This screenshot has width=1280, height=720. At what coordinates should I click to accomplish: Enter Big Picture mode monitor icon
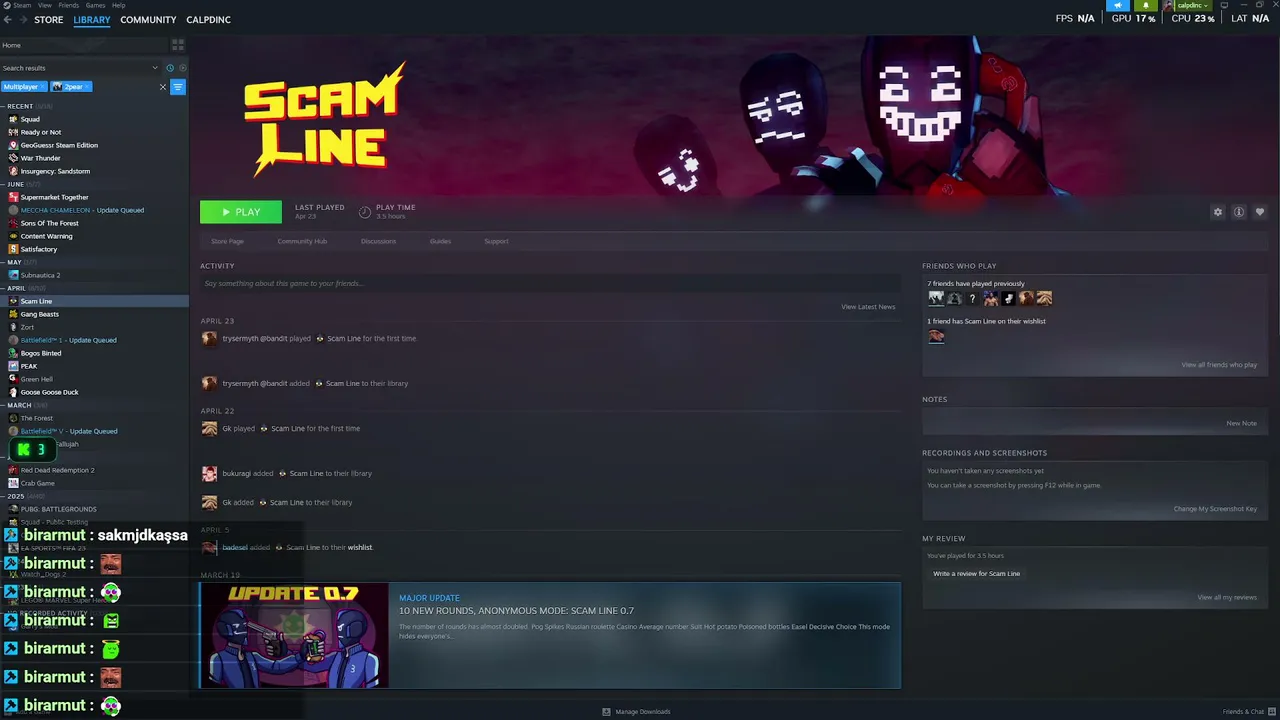(x=1224, y=6)
